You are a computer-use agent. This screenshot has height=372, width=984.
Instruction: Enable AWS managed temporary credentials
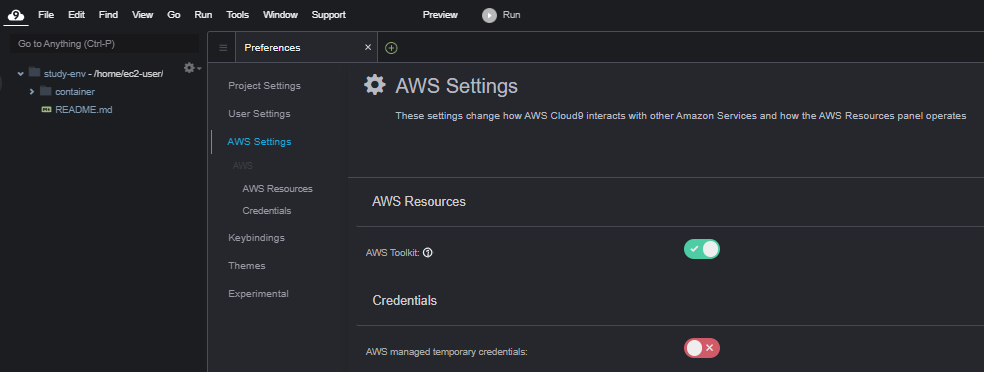pos(702,348)
